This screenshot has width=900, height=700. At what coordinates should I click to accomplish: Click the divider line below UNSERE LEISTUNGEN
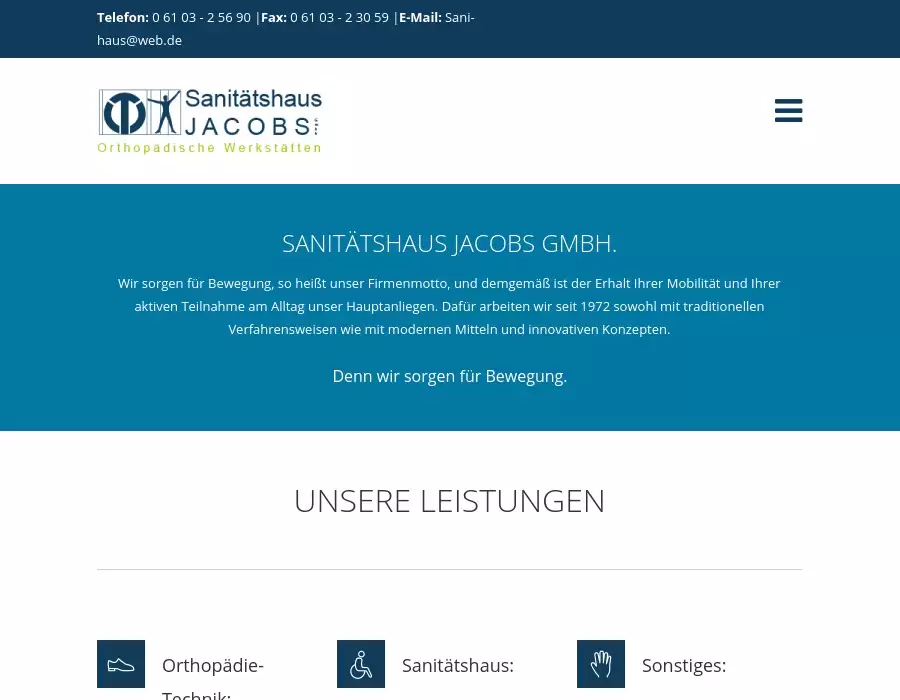click(x=449, y=569)
